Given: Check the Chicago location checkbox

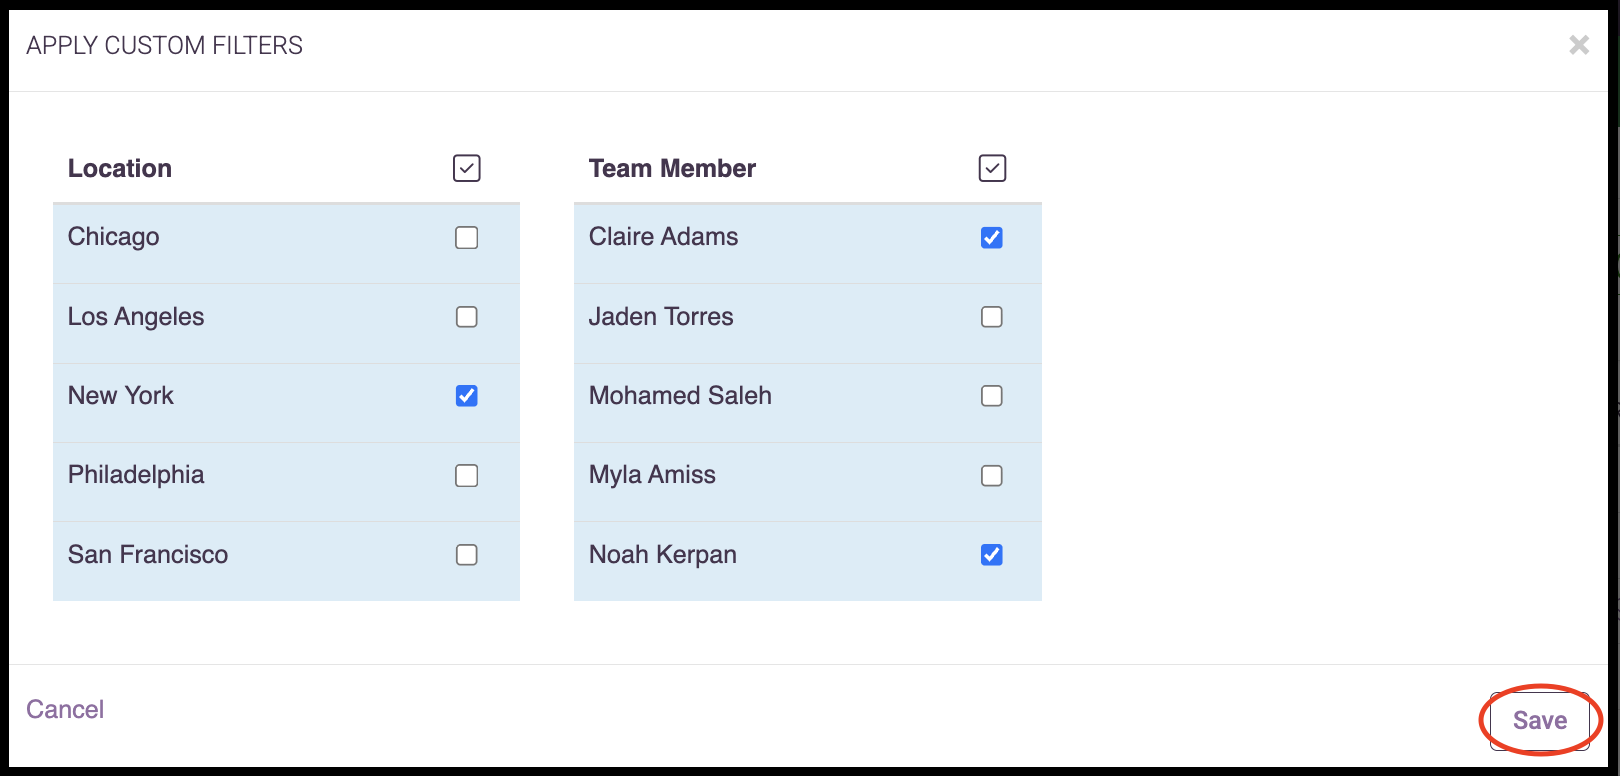Looking at the screenshot, I should 467,238.
